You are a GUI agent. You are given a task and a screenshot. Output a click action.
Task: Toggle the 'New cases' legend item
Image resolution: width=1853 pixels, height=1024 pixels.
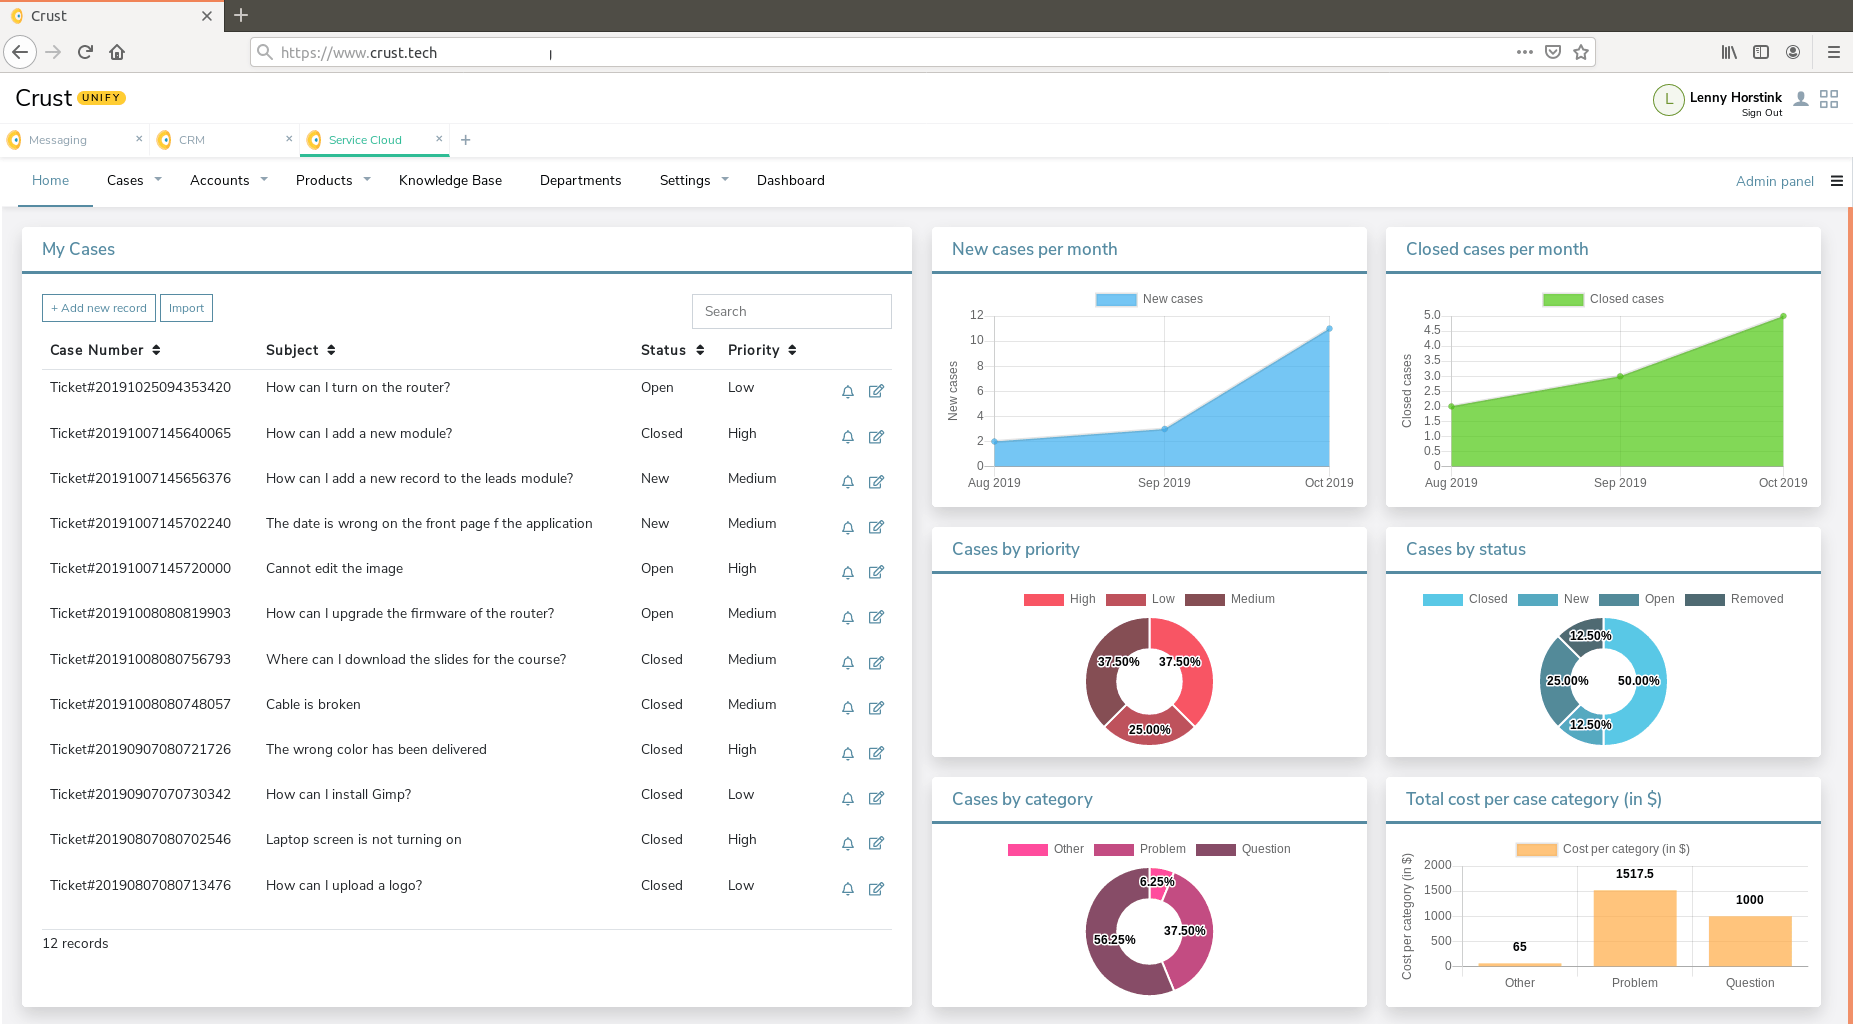(1149, 299)
